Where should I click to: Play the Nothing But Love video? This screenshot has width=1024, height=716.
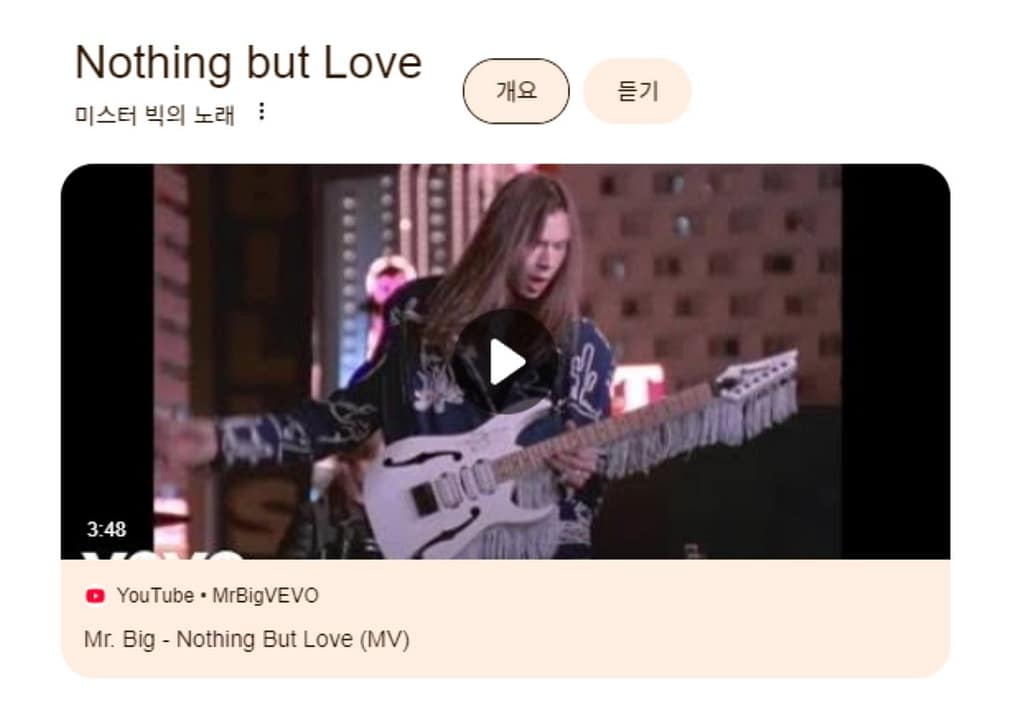(505, 361)
